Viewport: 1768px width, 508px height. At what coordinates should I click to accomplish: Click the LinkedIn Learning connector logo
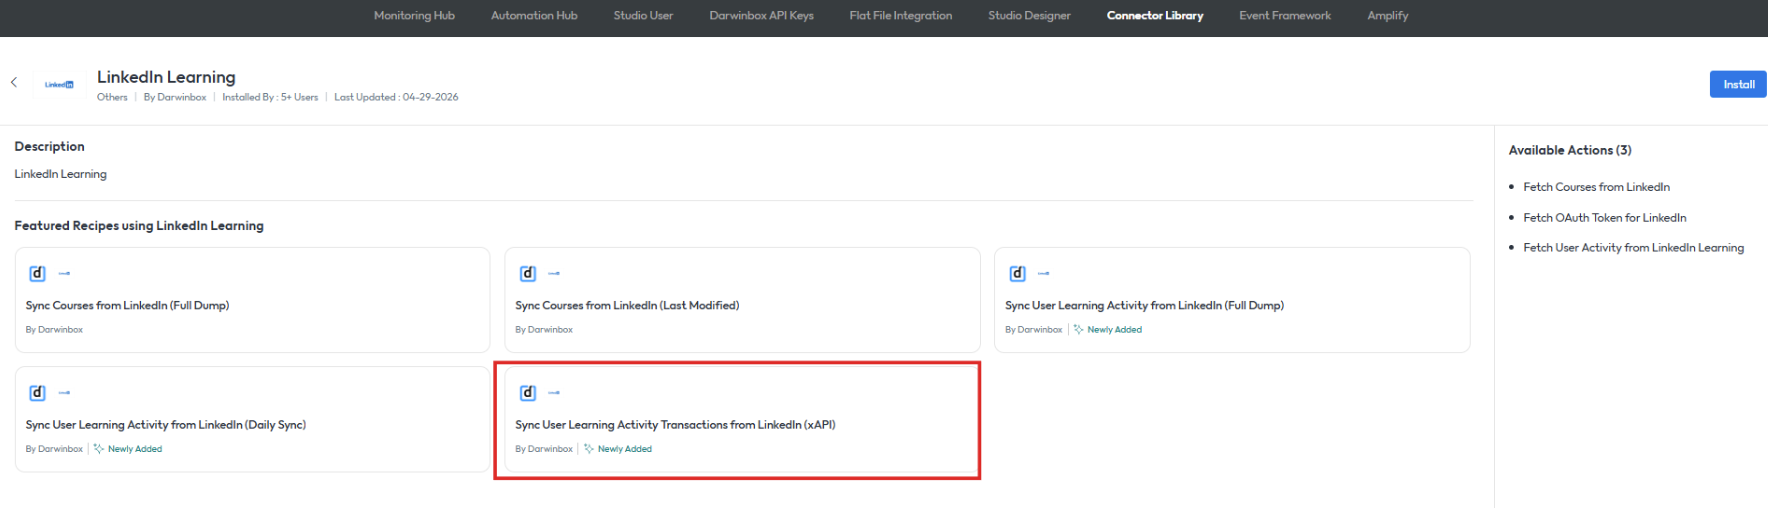[59, 85]
